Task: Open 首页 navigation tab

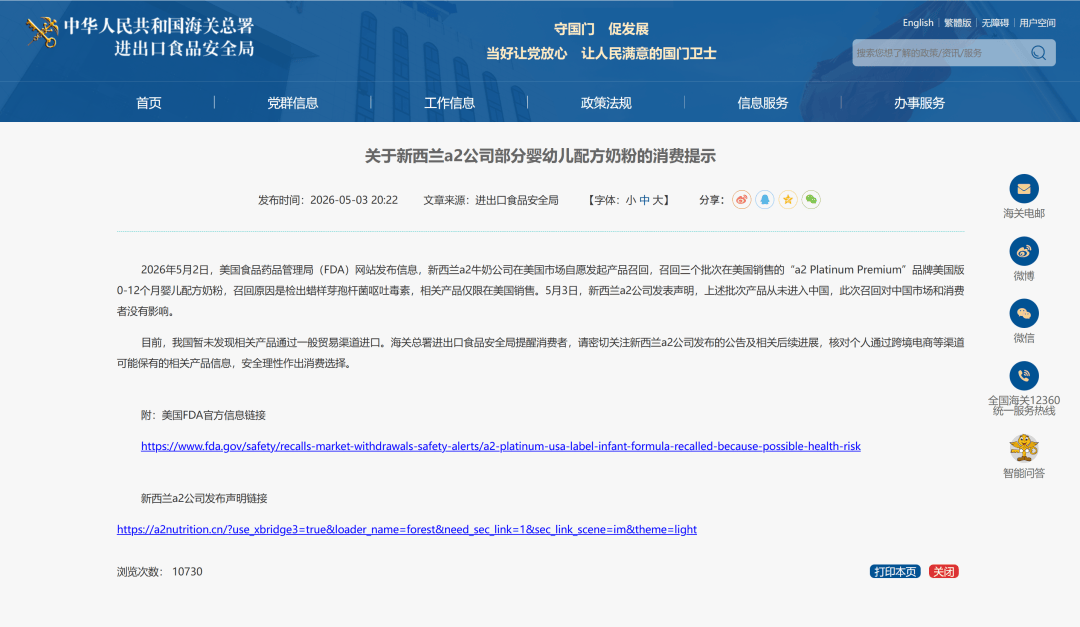Action: pyautogui.click(x=149, y=103)
